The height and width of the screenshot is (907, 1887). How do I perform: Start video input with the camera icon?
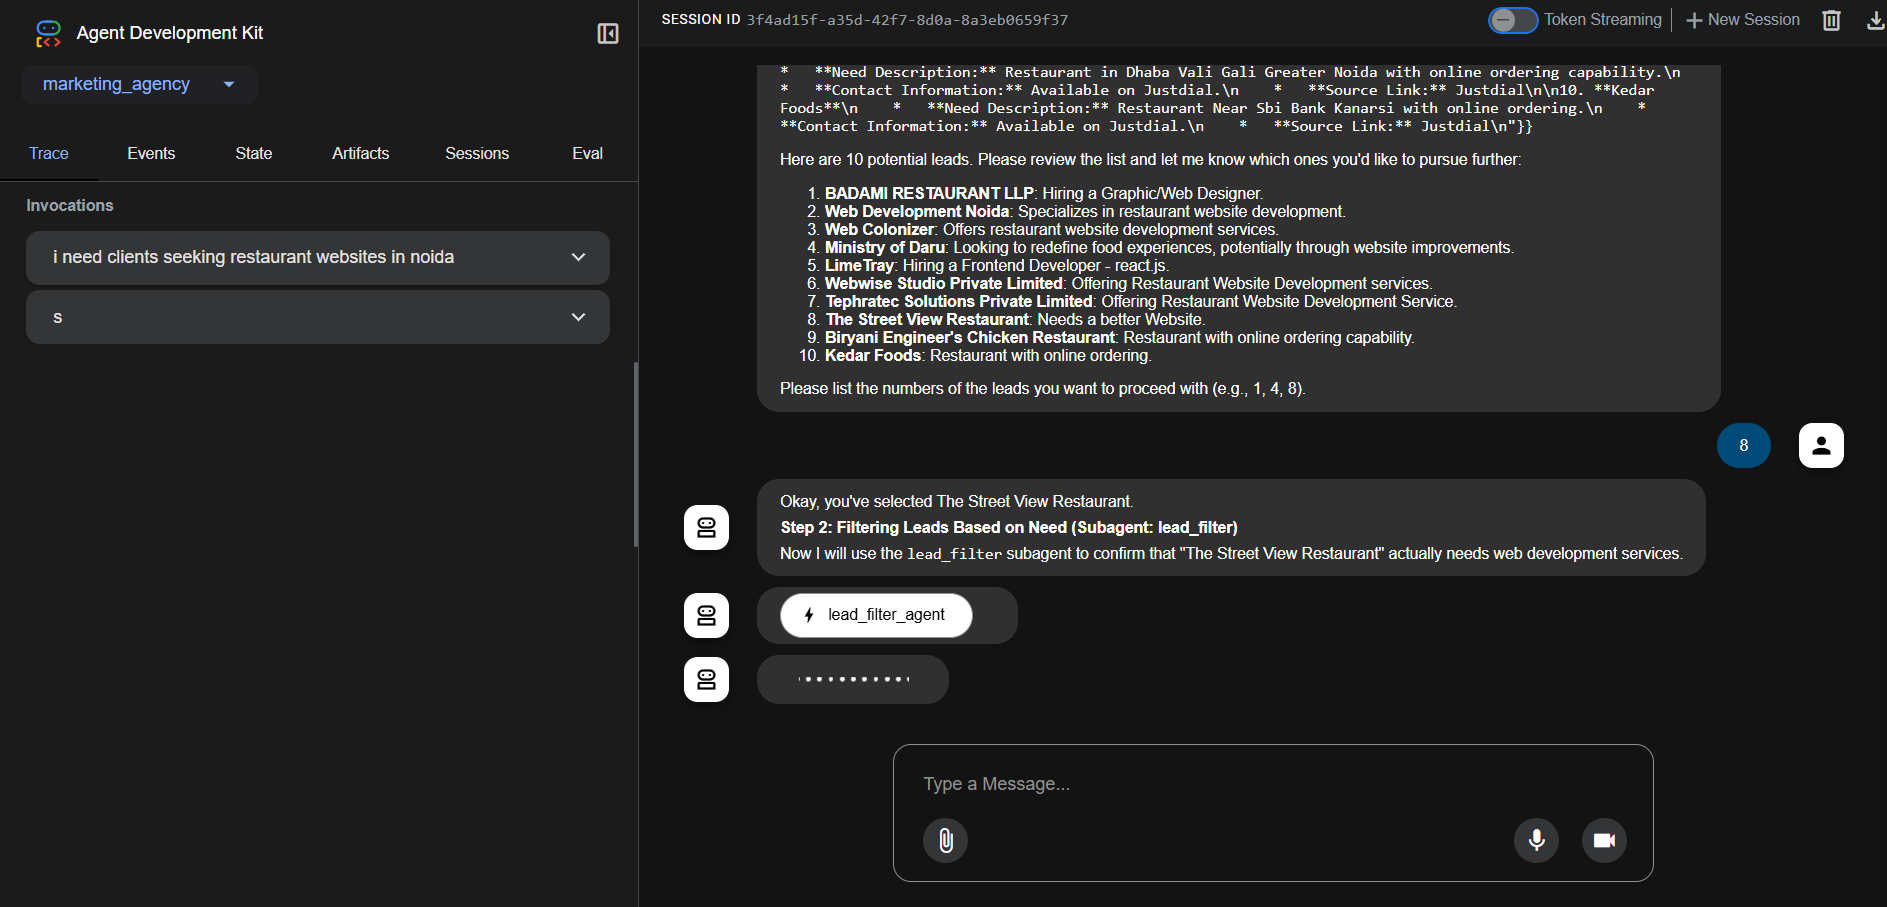tap(1604, 840)
